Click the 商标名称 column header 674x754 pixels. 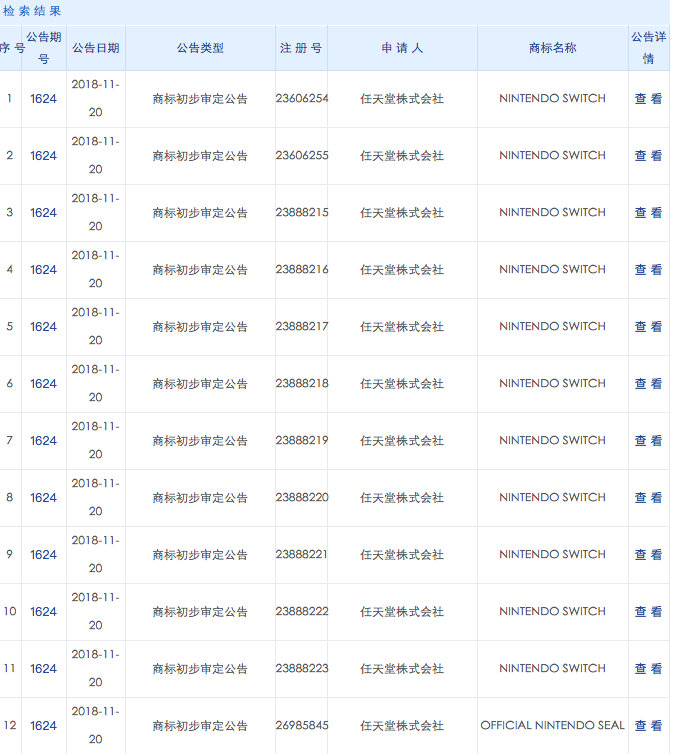[552, 48]
